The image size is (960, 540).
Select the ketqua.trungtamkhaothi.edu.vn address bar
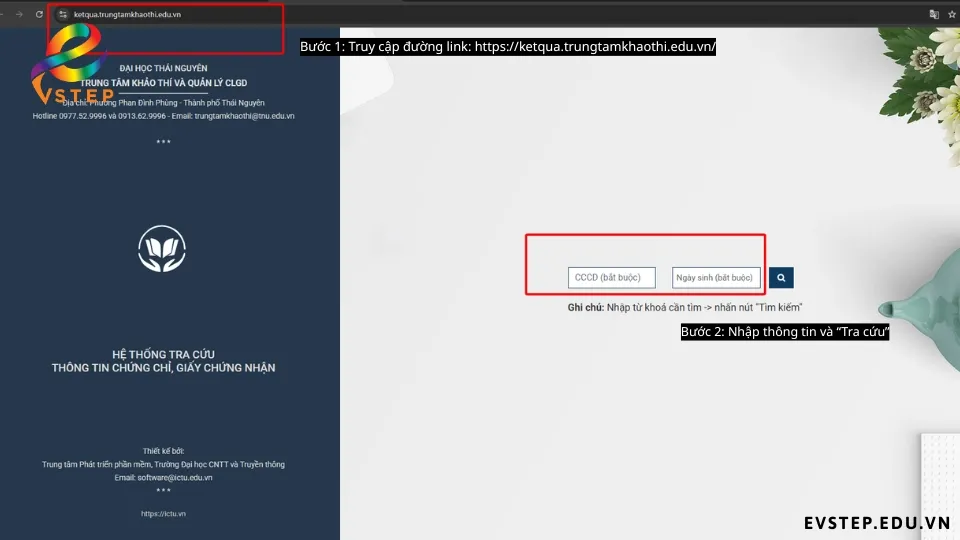click(127, 14)
